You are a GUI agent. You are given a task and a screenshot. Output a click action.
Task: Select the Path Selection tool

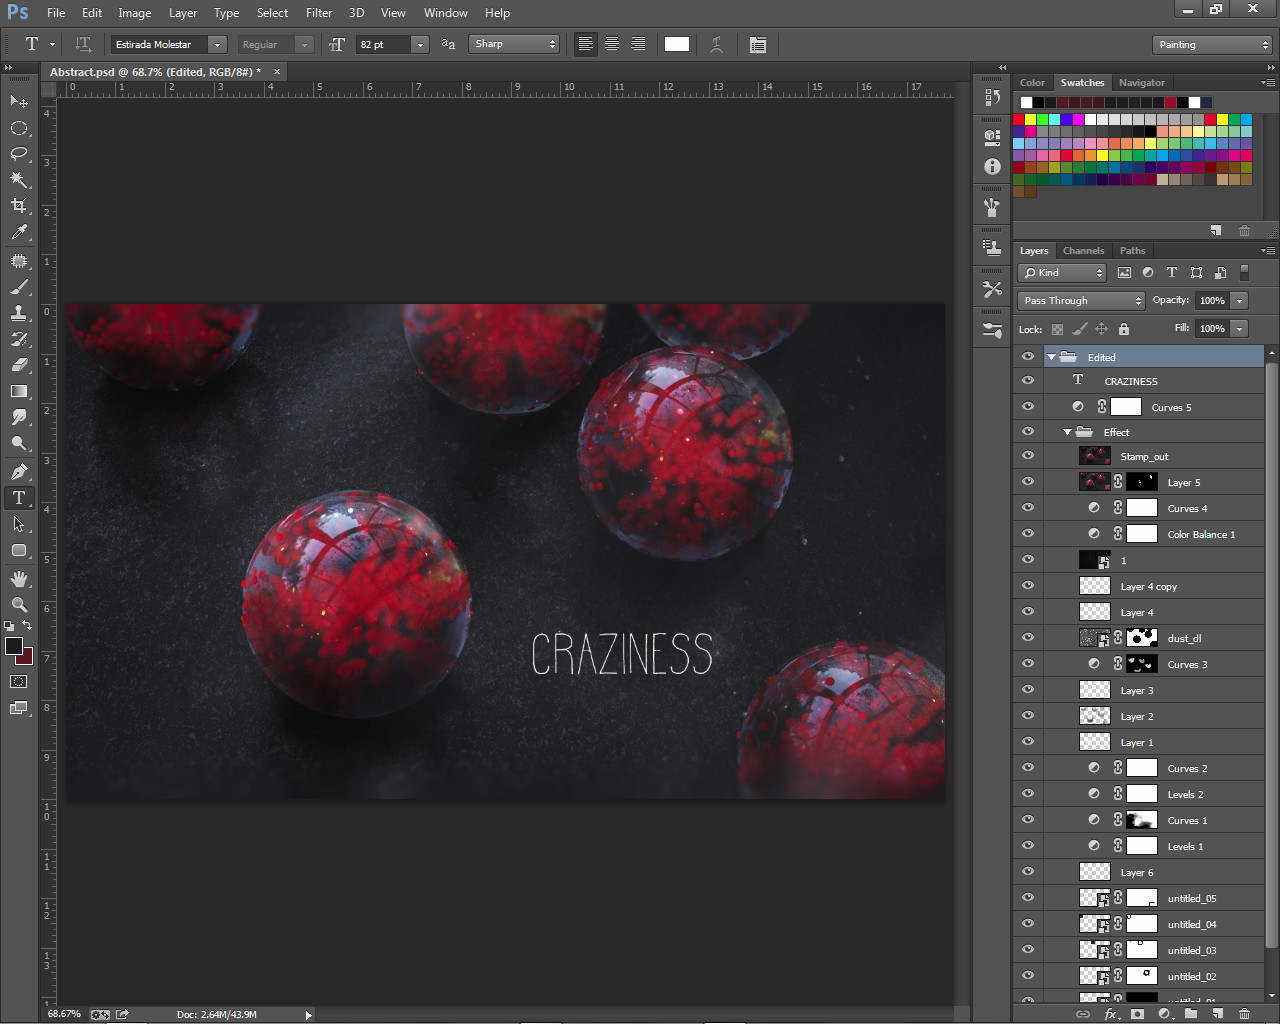pyautogui.click(x=19, y=524)
